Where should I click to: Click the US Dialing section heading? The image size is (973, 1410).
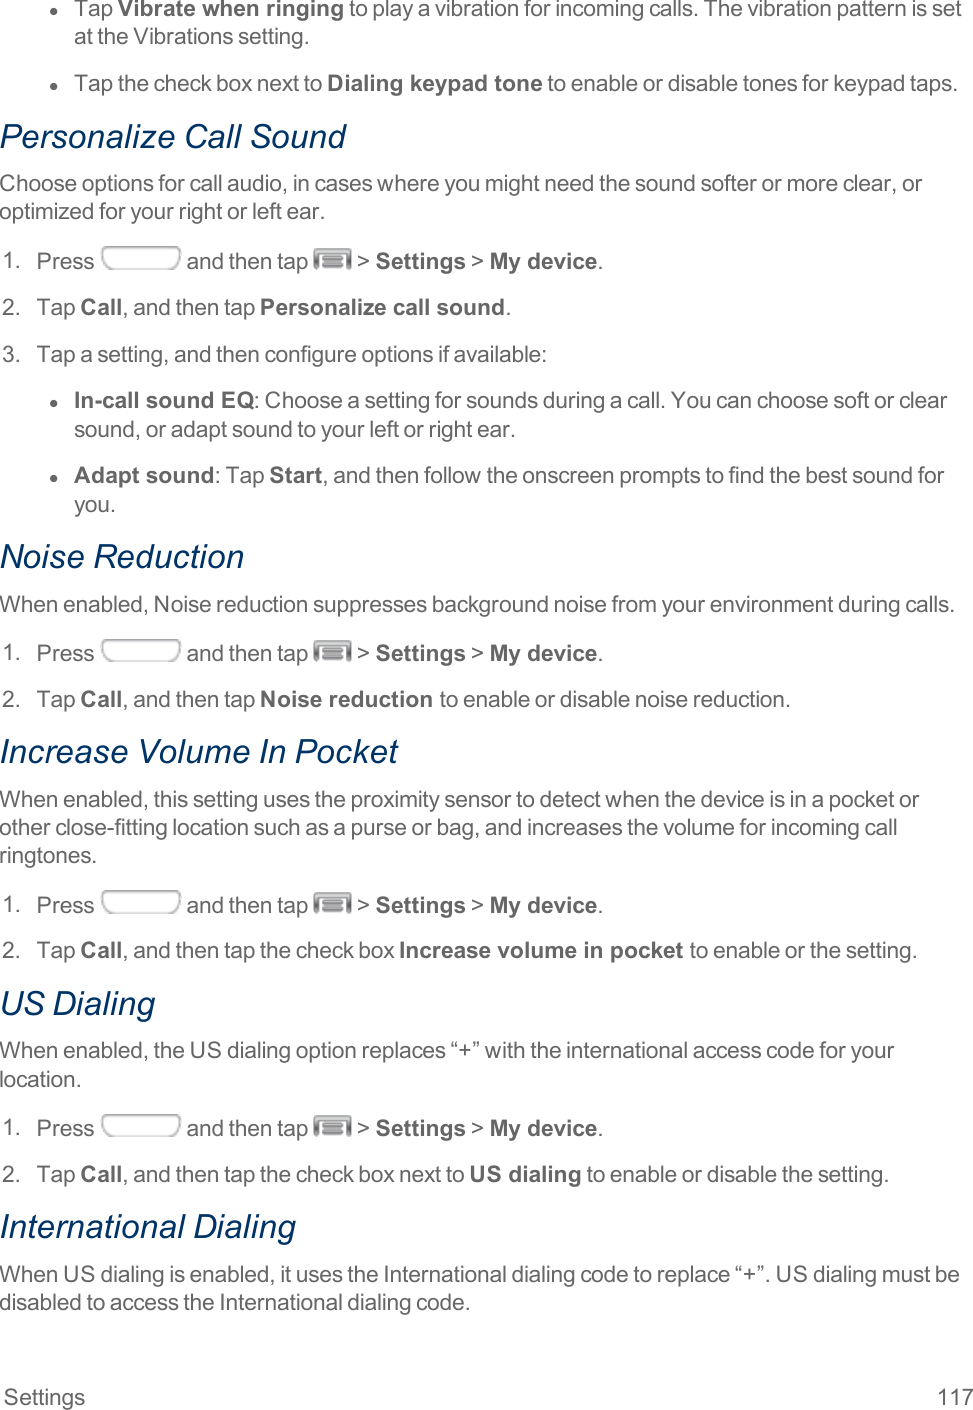[x=78, y=1004]
